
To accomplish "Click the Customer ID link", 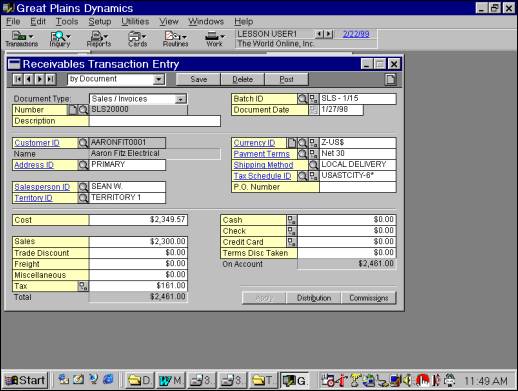I will click(x=37, y=143).
